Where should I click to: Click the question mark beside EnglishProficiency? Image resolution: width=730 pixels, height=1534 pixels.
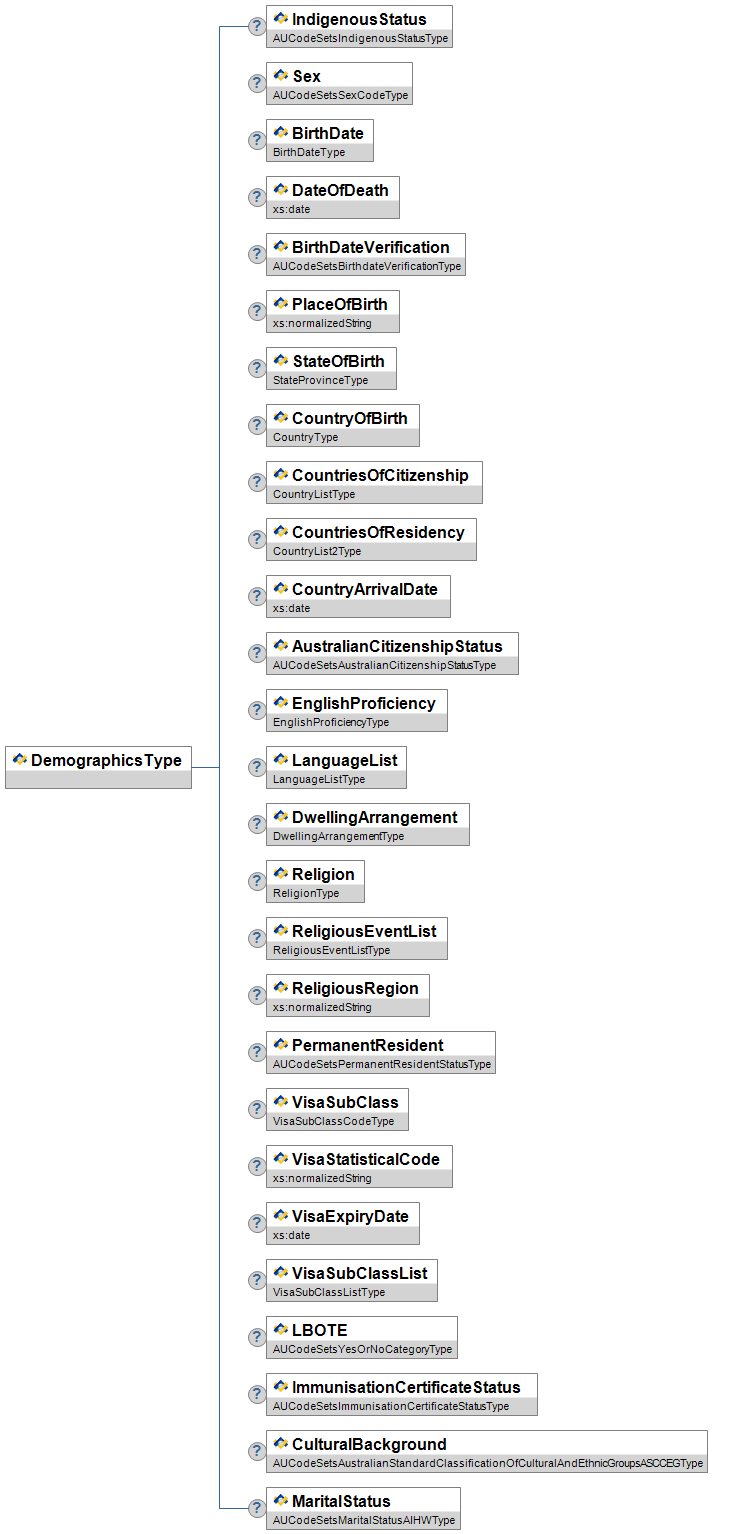[256, 711]
